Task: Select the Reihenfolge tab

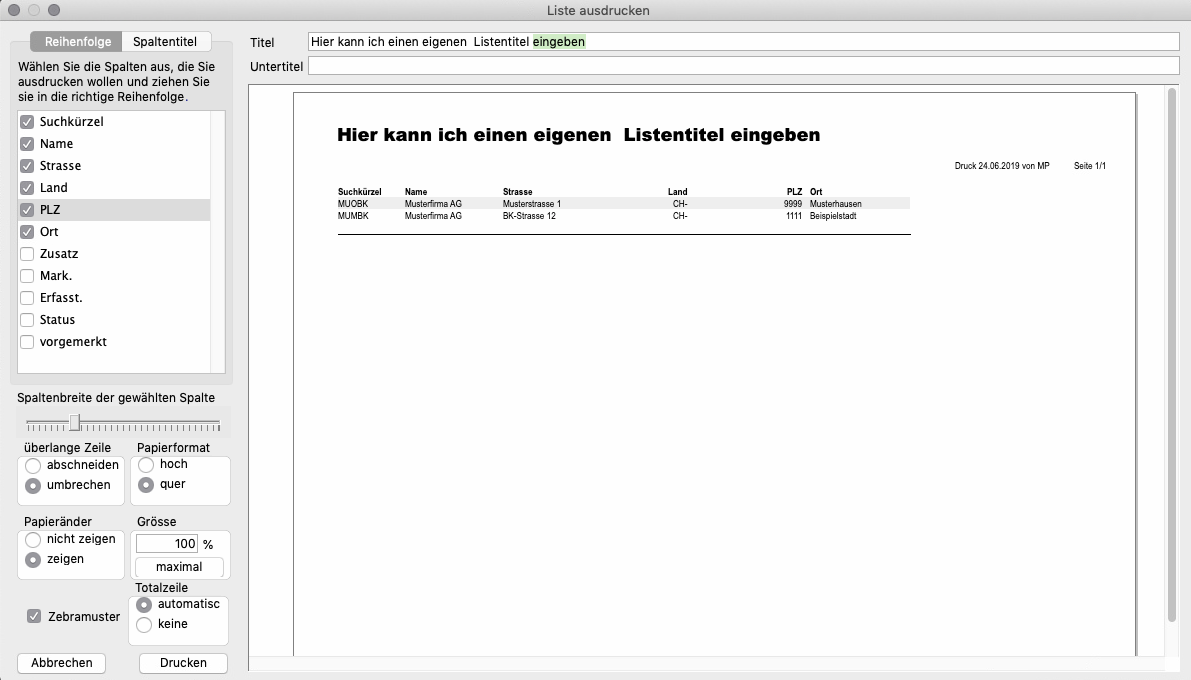Action: (x=76, y=41)
